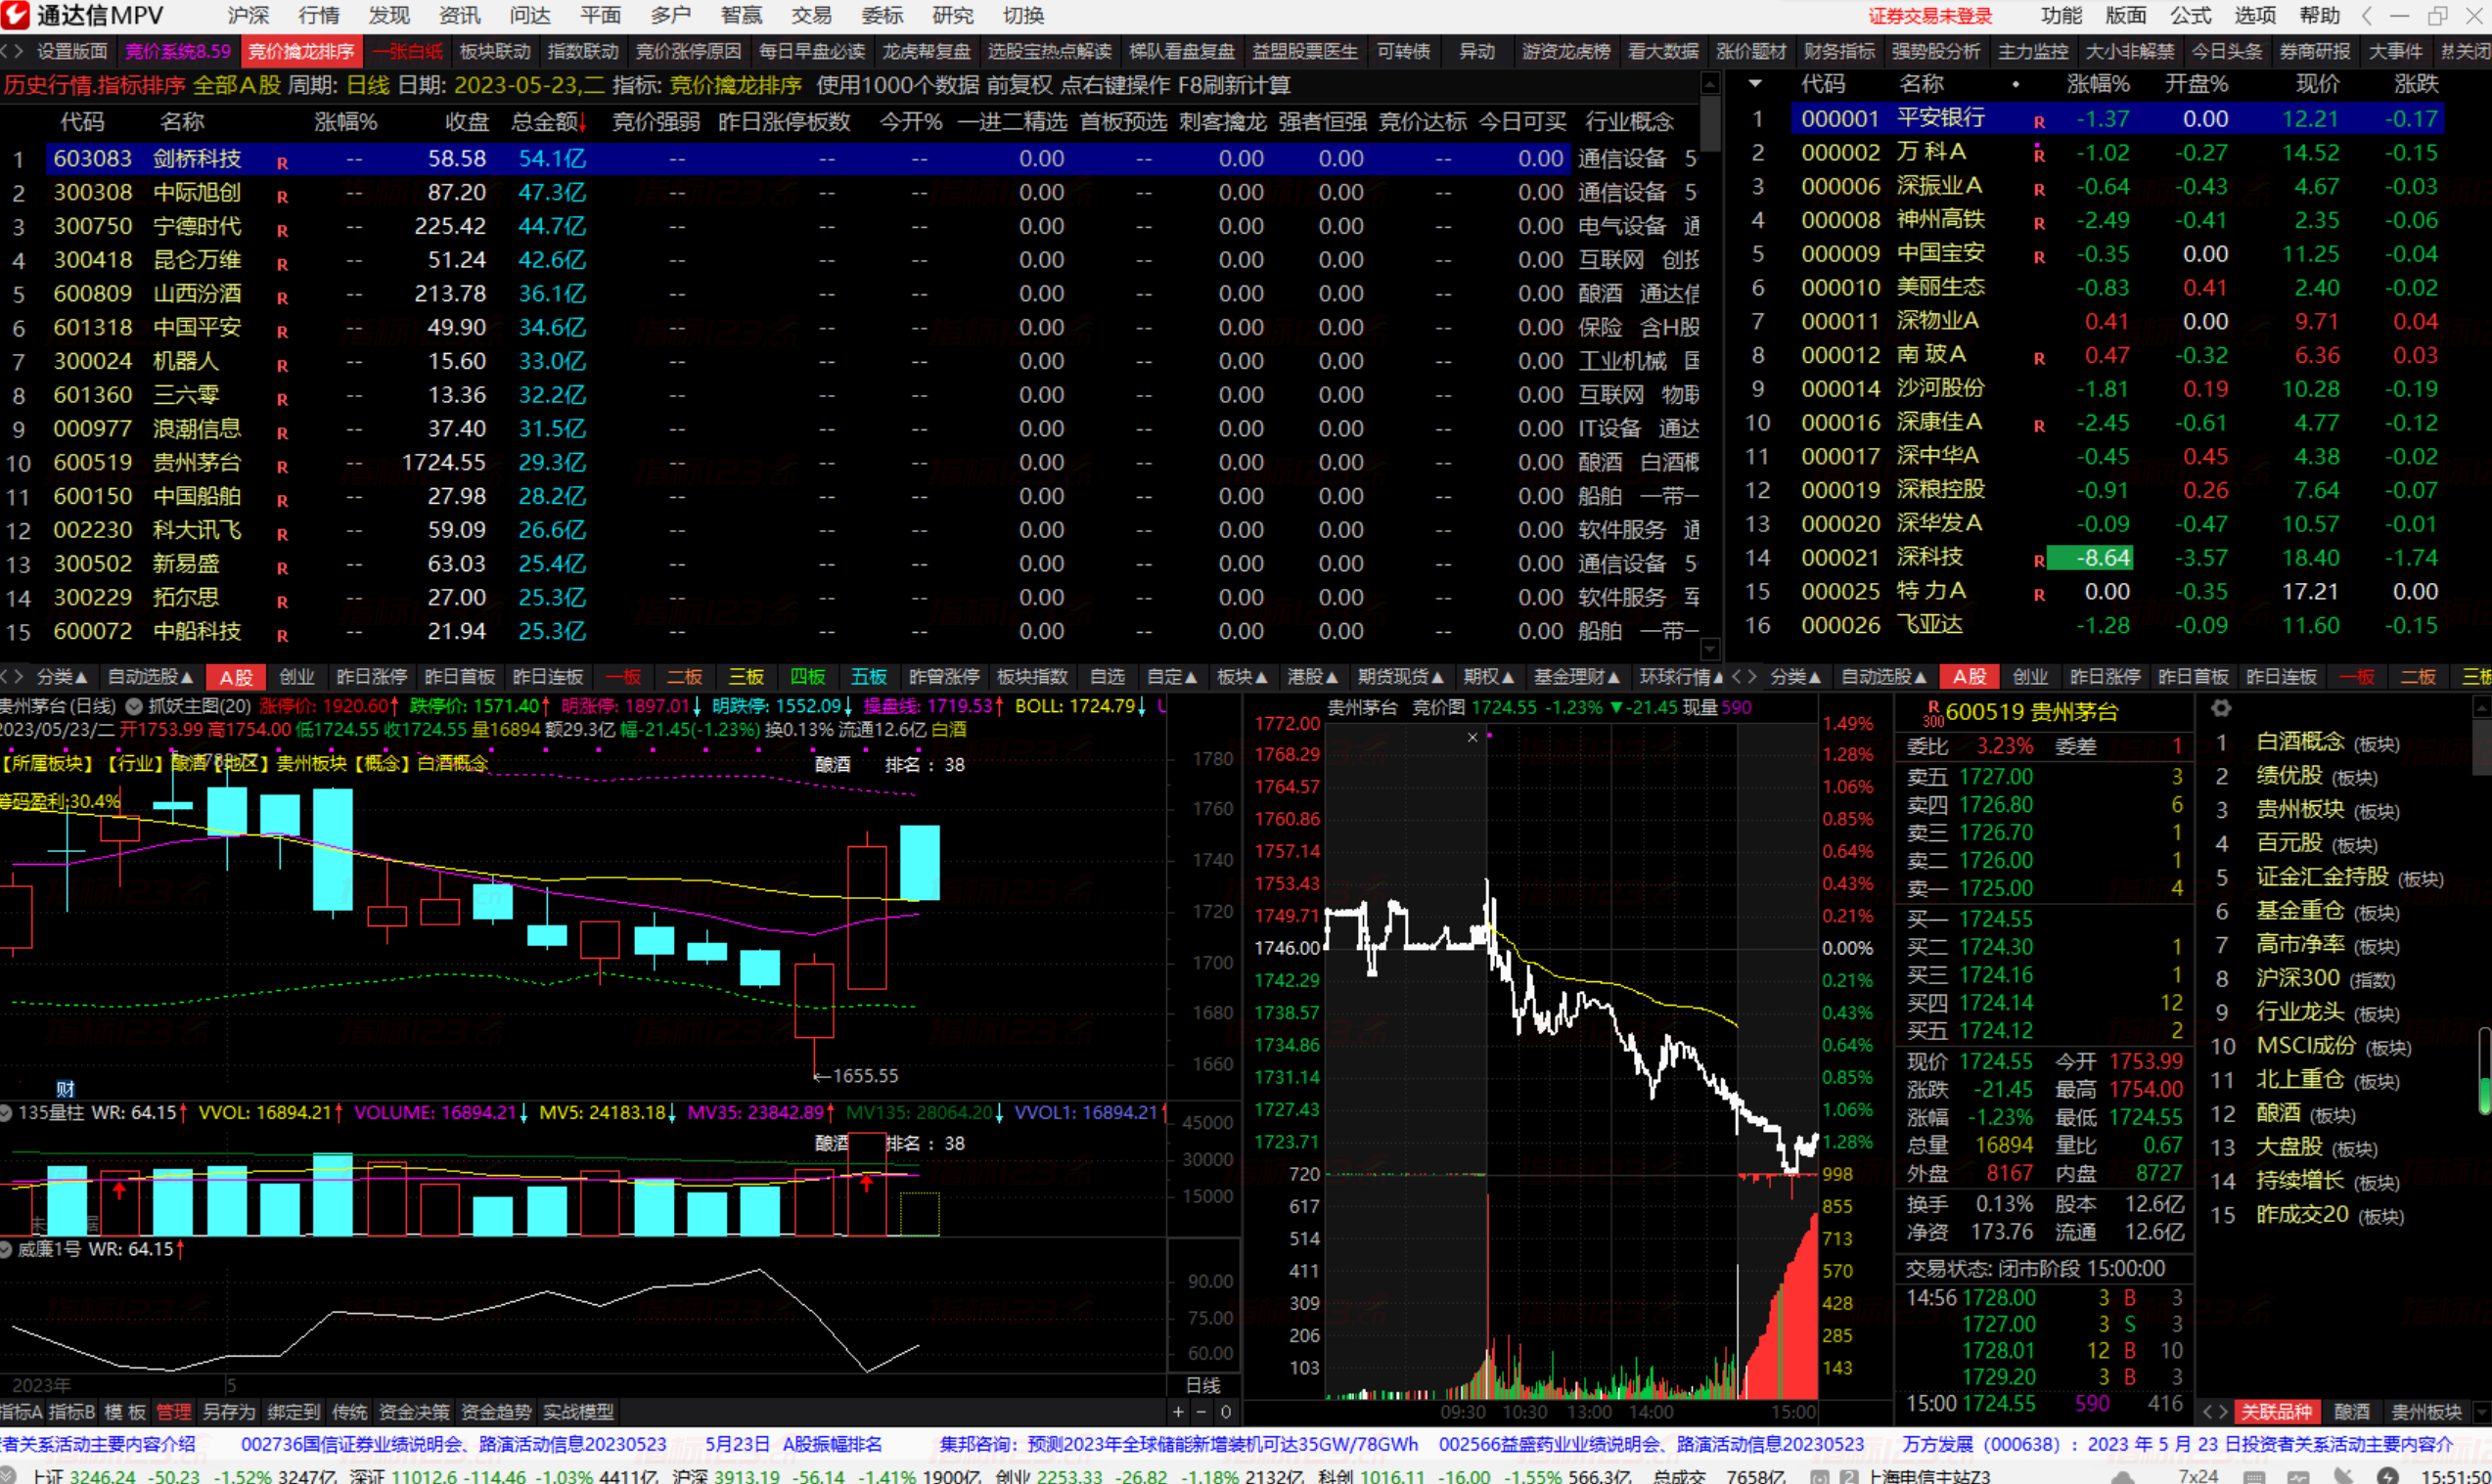Click the satellite dish icon in the status bar
2492x1484 pixels.
(x=2343, y=1478)
